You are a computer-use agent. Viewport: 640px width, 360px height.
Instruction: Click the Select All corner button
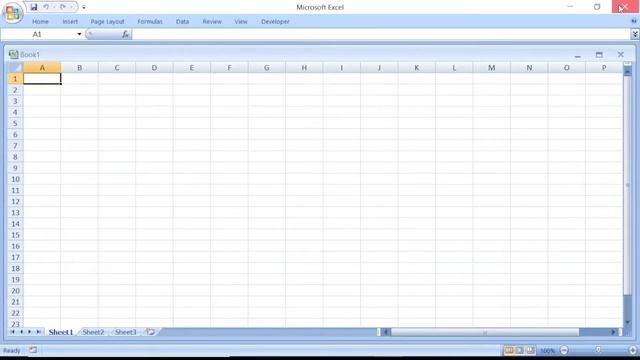pyautogui.click(x=16, y=68)
